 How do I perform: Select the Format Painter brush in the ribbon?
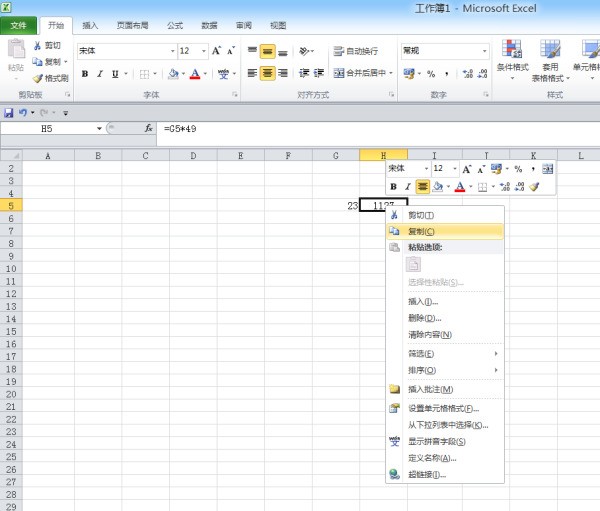[x=38, y=78]
